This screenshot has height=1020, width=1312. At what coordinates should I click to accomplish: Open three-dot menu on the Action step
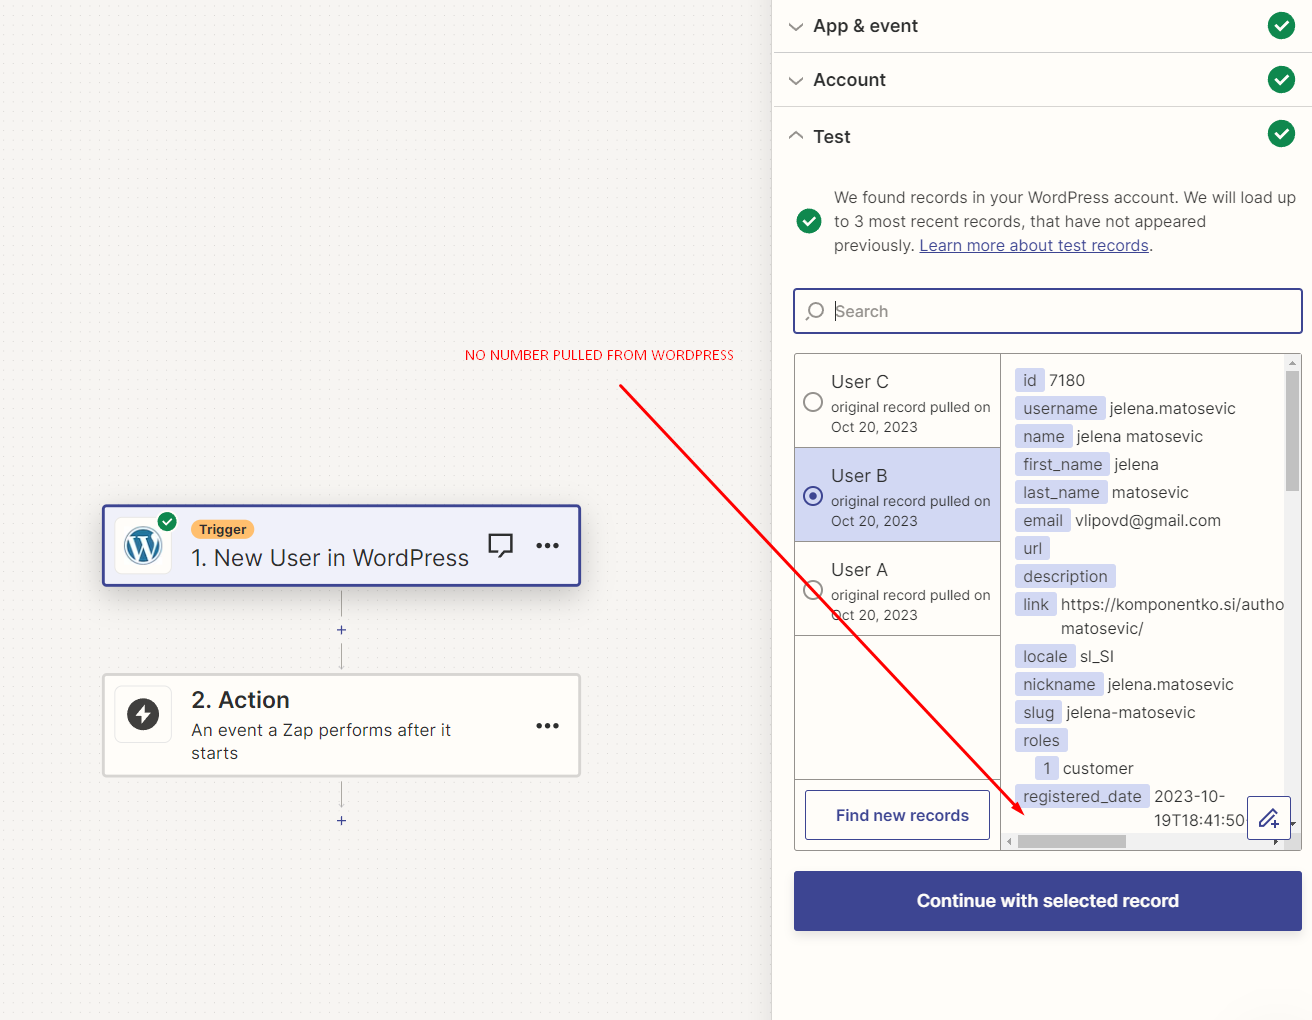[547, 725]
